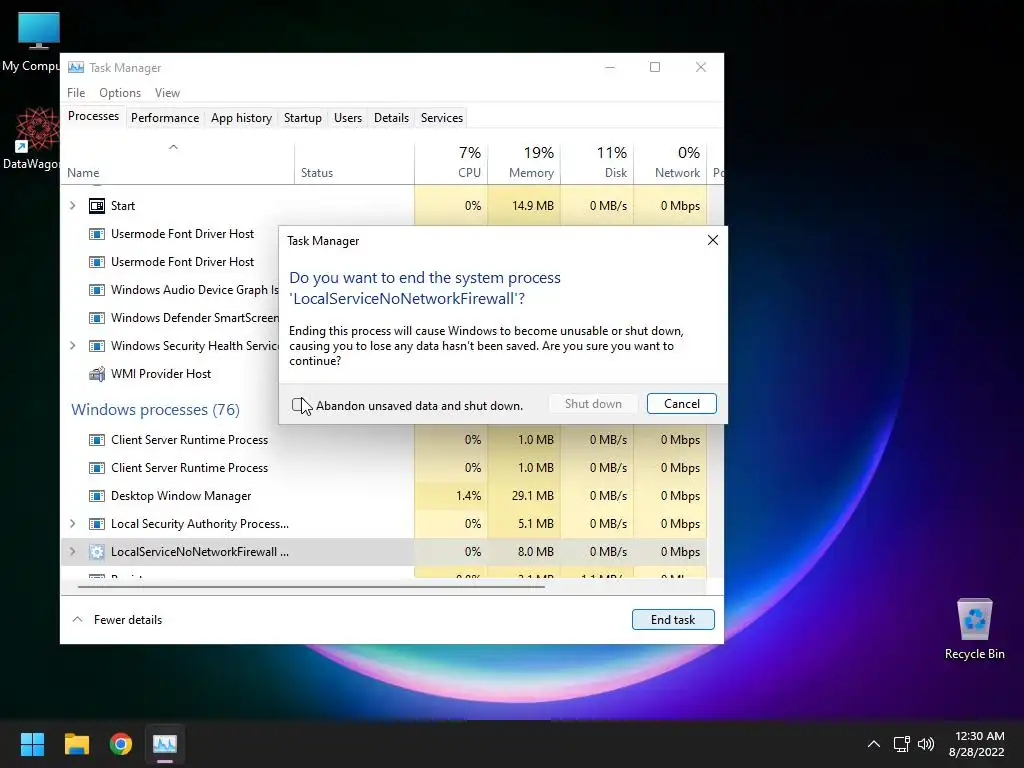Screen dimensions: 1024x768
Task: Click Desktop Window Manager process icon
Action: pos(97,496)
